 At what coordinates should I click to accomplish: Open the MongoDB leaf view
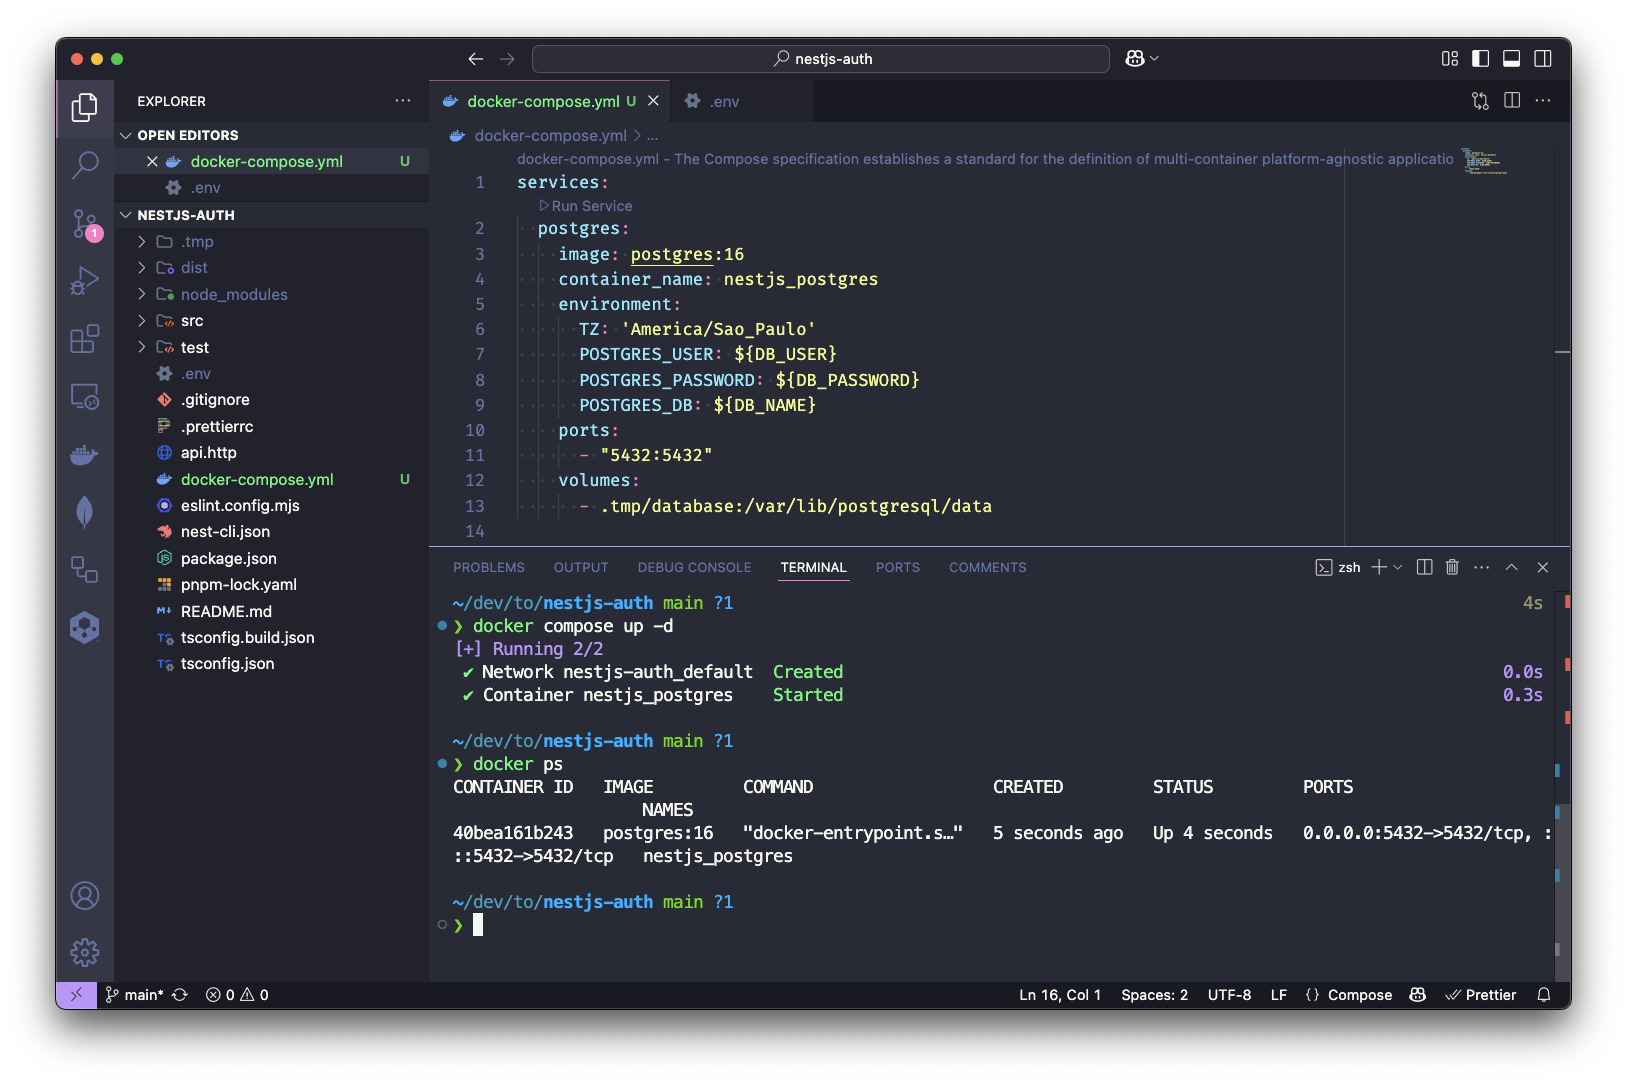pyautogui.click(x=85, y=512)
